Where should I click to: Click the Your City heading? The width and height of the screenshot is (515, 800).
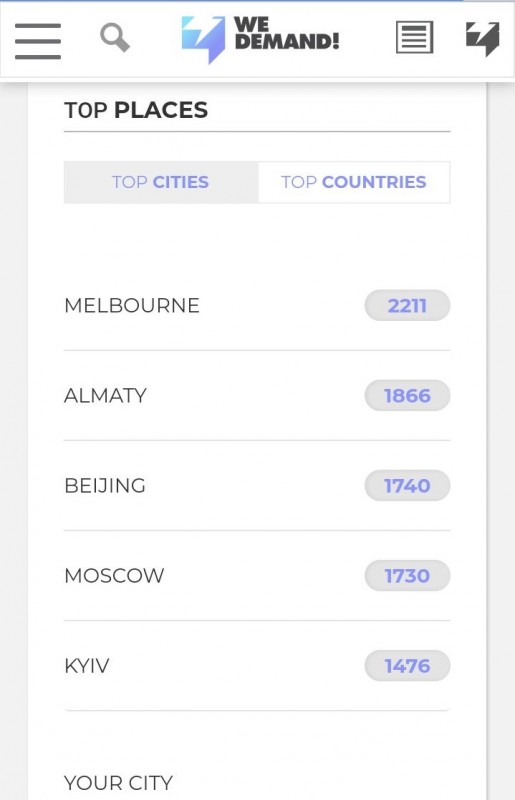(118, 783)
